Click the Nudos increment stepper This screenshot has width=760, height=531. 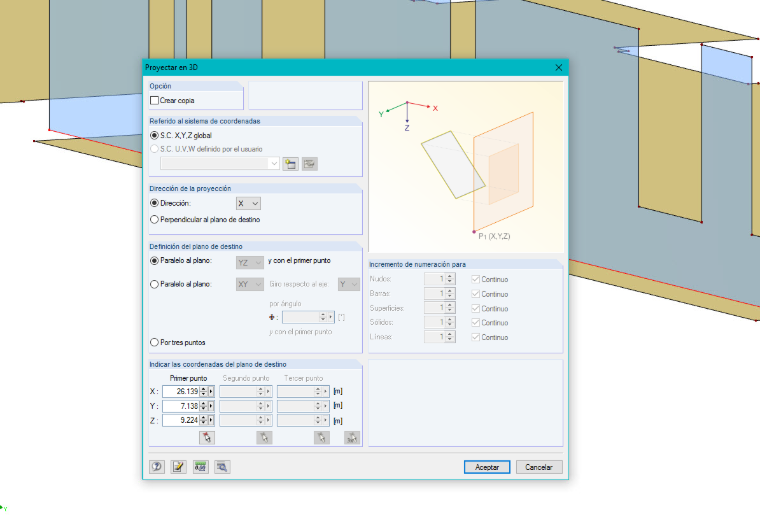point(450,279)
